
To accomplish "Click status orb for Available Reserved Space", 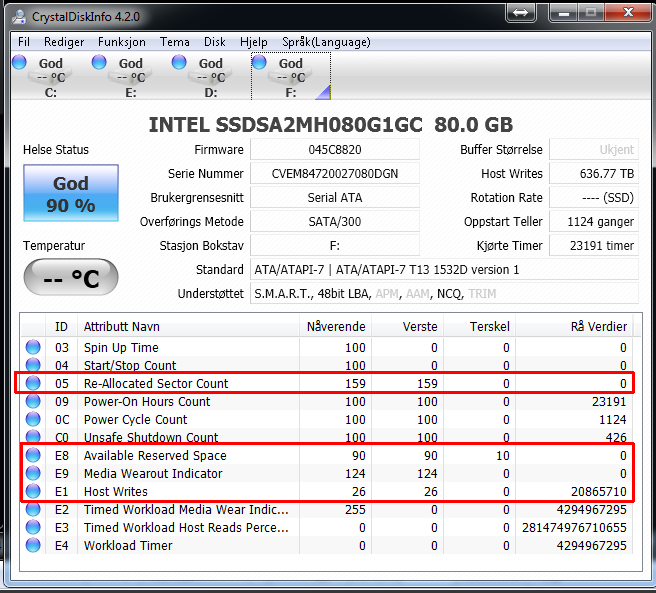I will click(33, 455).
